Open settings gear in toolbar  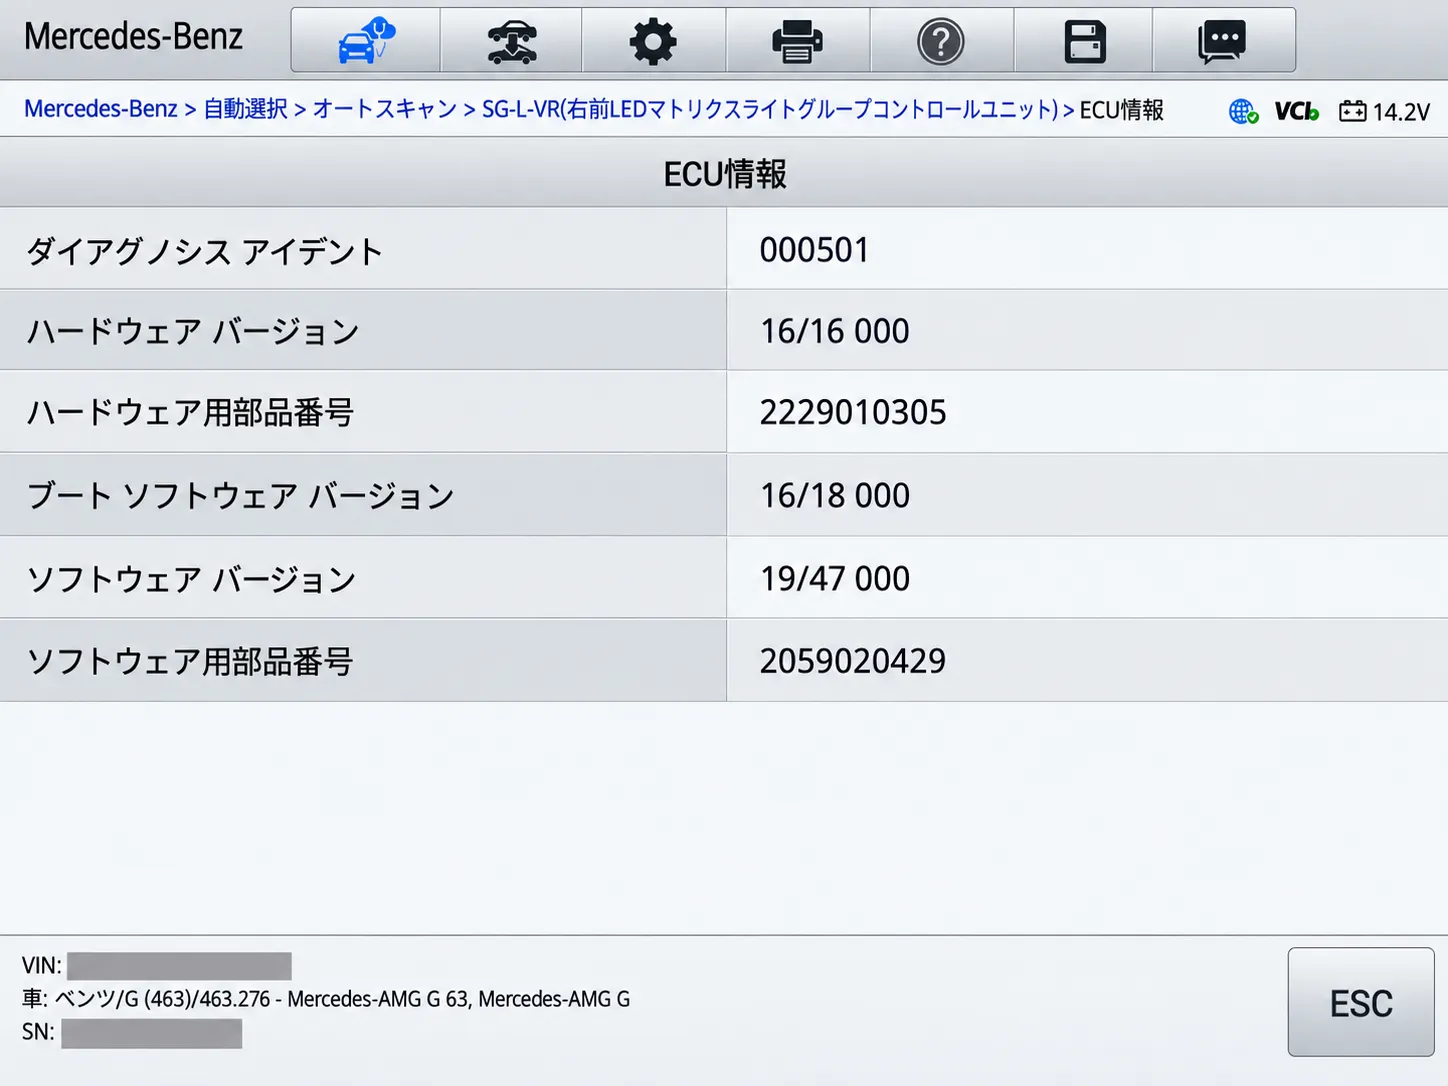(x=654, y=41)
